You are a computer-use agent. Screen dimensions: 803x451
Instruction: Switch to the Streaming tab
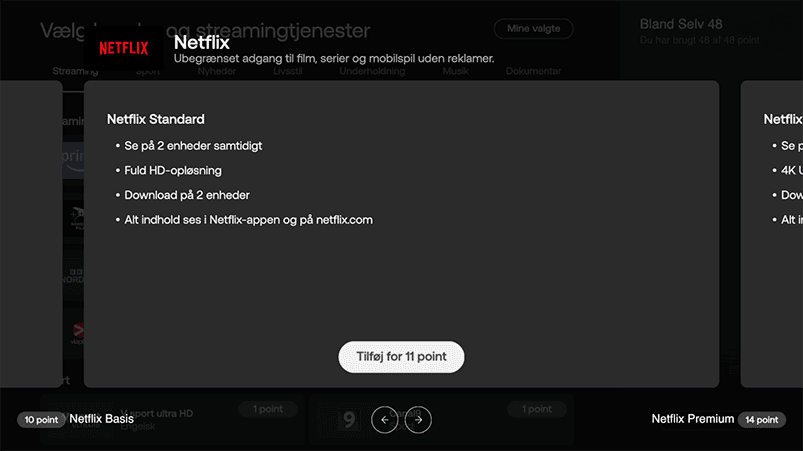[x=75, y=72]
